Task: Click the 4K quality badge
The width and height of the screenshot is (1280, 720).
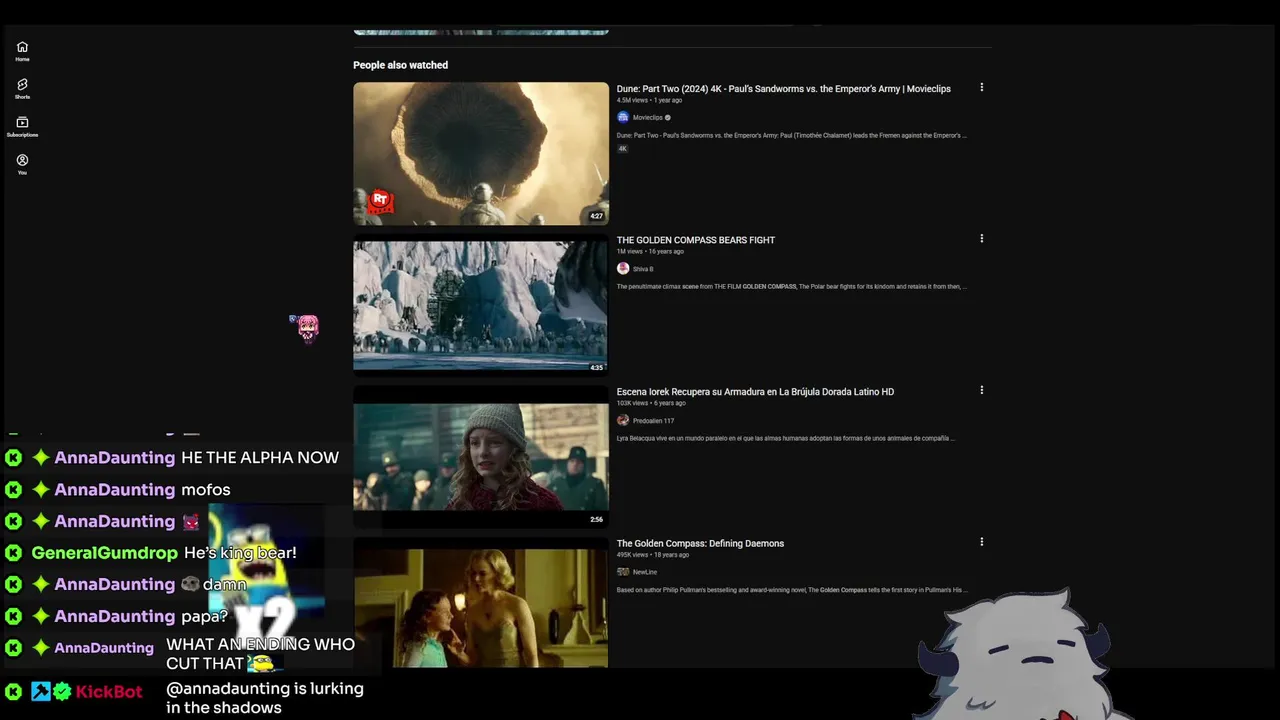Action: [x=622, y=149]
